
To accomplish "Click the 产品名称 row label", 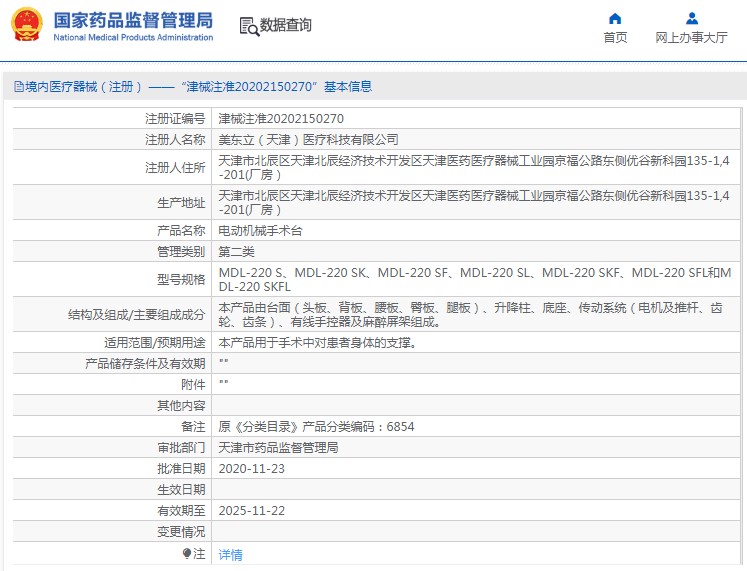I will pos(181,230).
